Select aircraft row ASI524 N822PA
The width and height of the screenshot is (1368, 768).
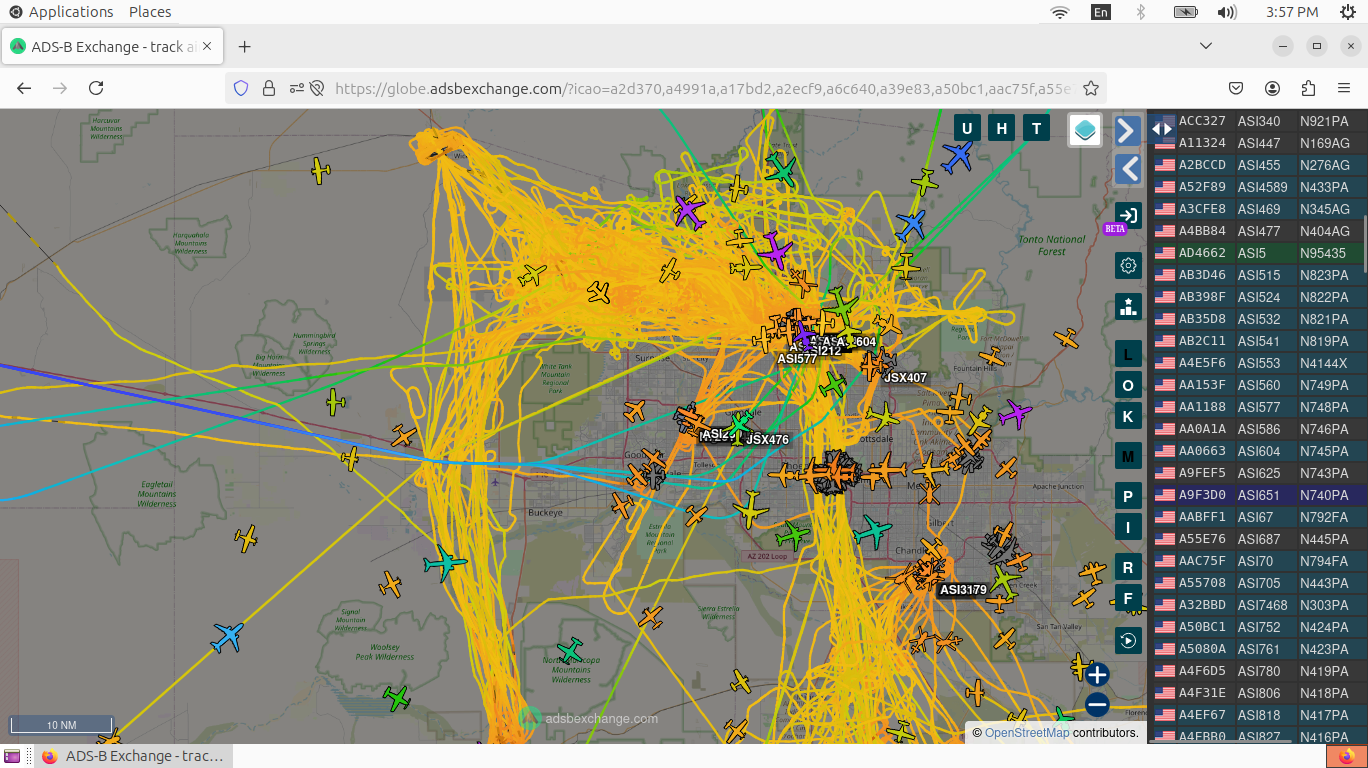coord(1257,297)
